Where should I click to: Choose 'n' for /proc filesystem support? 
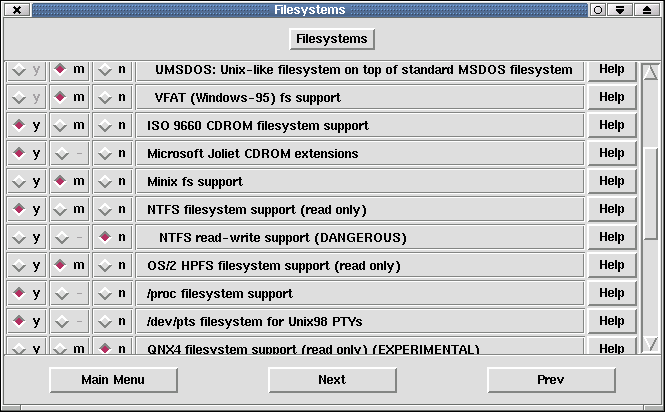point(112,294)
